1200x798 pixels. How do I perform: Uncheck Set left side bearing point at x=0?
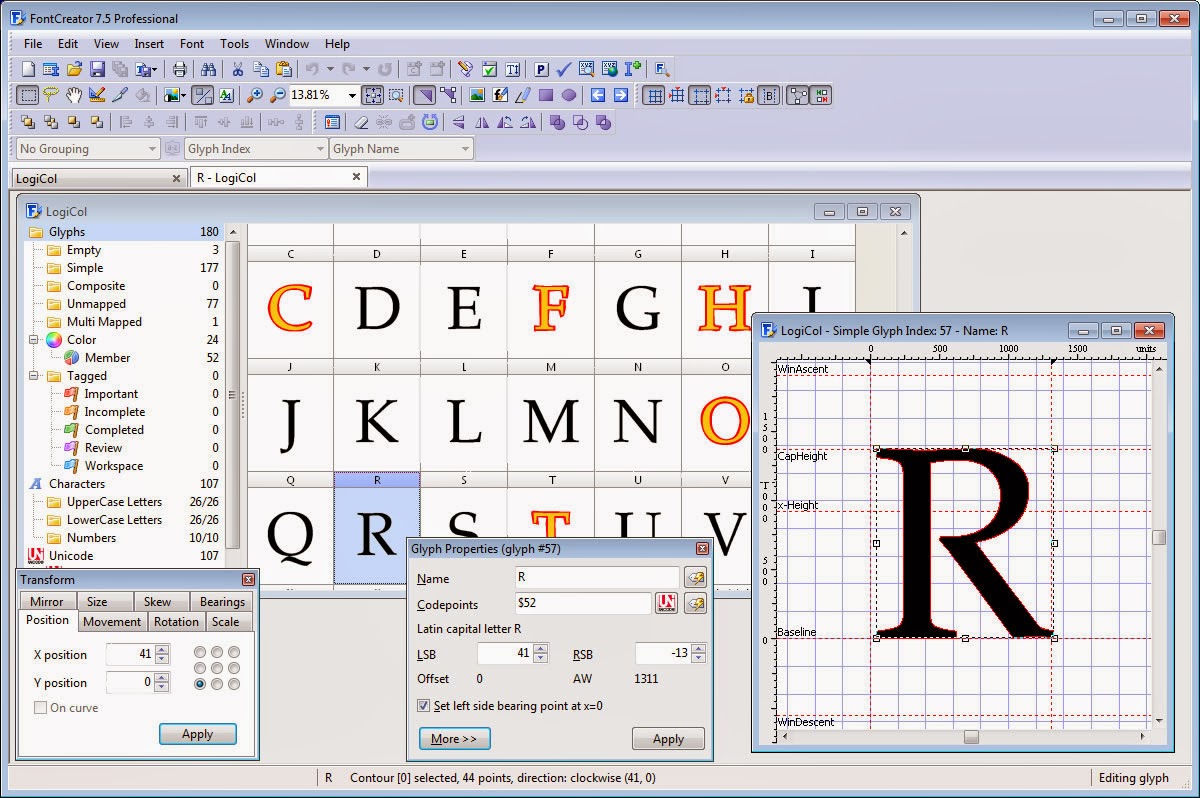(x=423, y=705)
